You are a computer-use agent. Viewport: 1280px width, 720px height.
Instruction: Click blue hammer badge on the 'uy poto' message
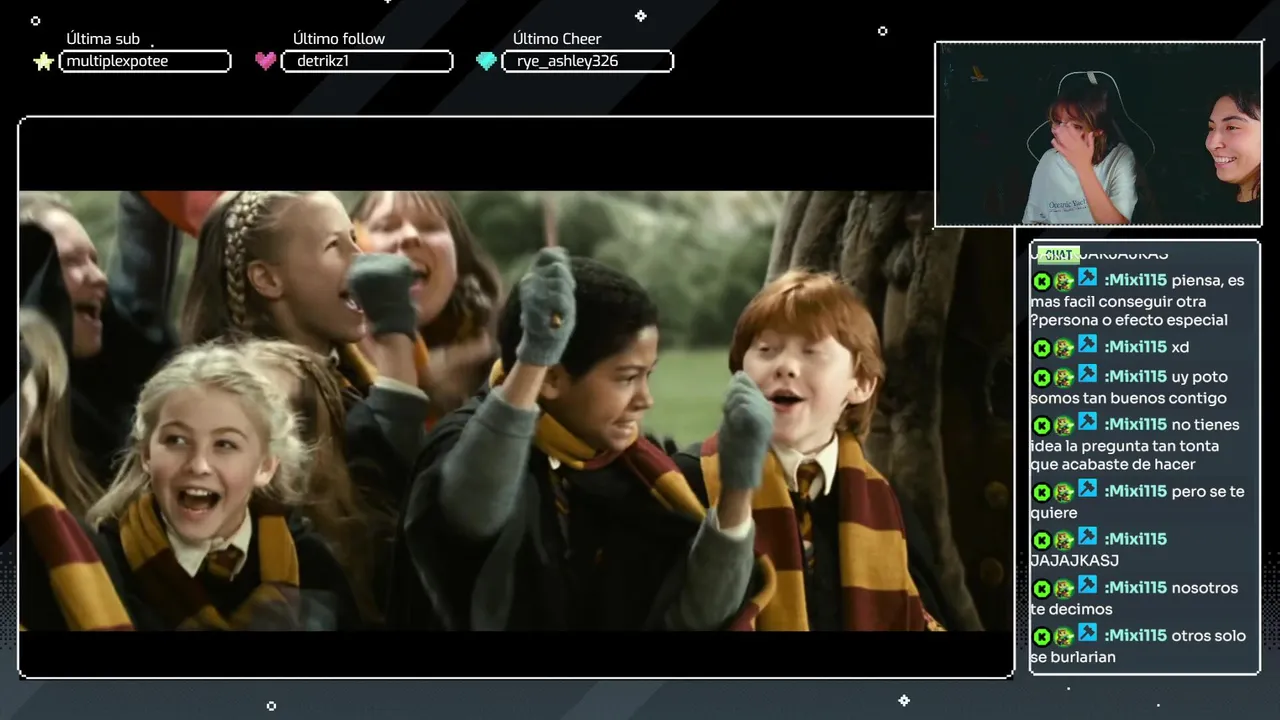click(x=1087, y=373)
